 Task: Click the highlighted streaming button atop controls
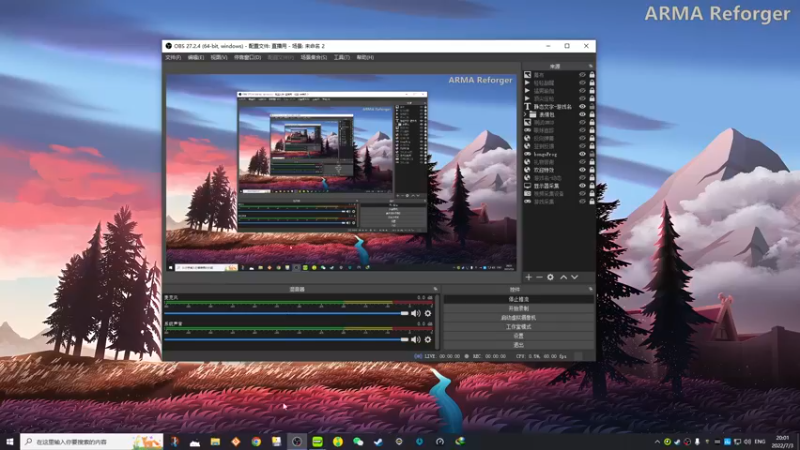518,299
